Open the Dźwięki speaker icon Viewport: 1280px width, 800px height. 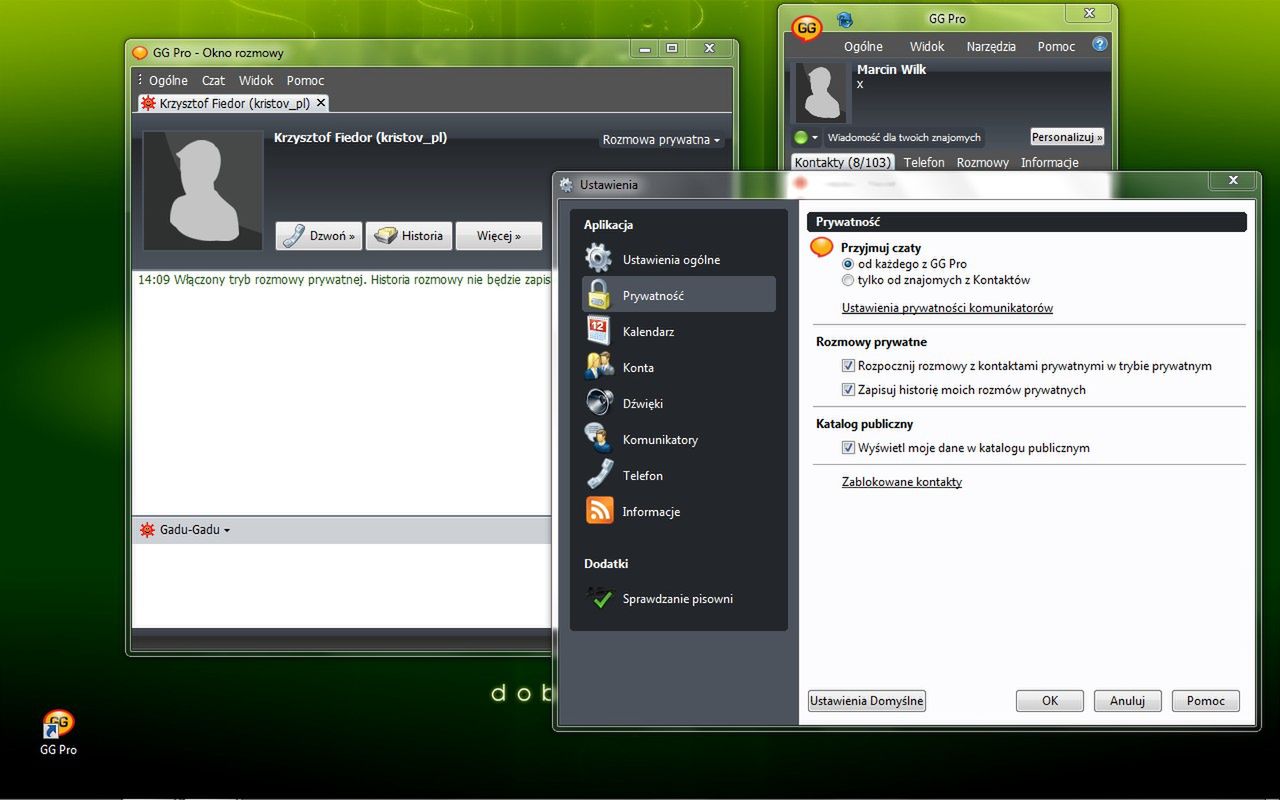pyautogui.click(x=599, y=403)
